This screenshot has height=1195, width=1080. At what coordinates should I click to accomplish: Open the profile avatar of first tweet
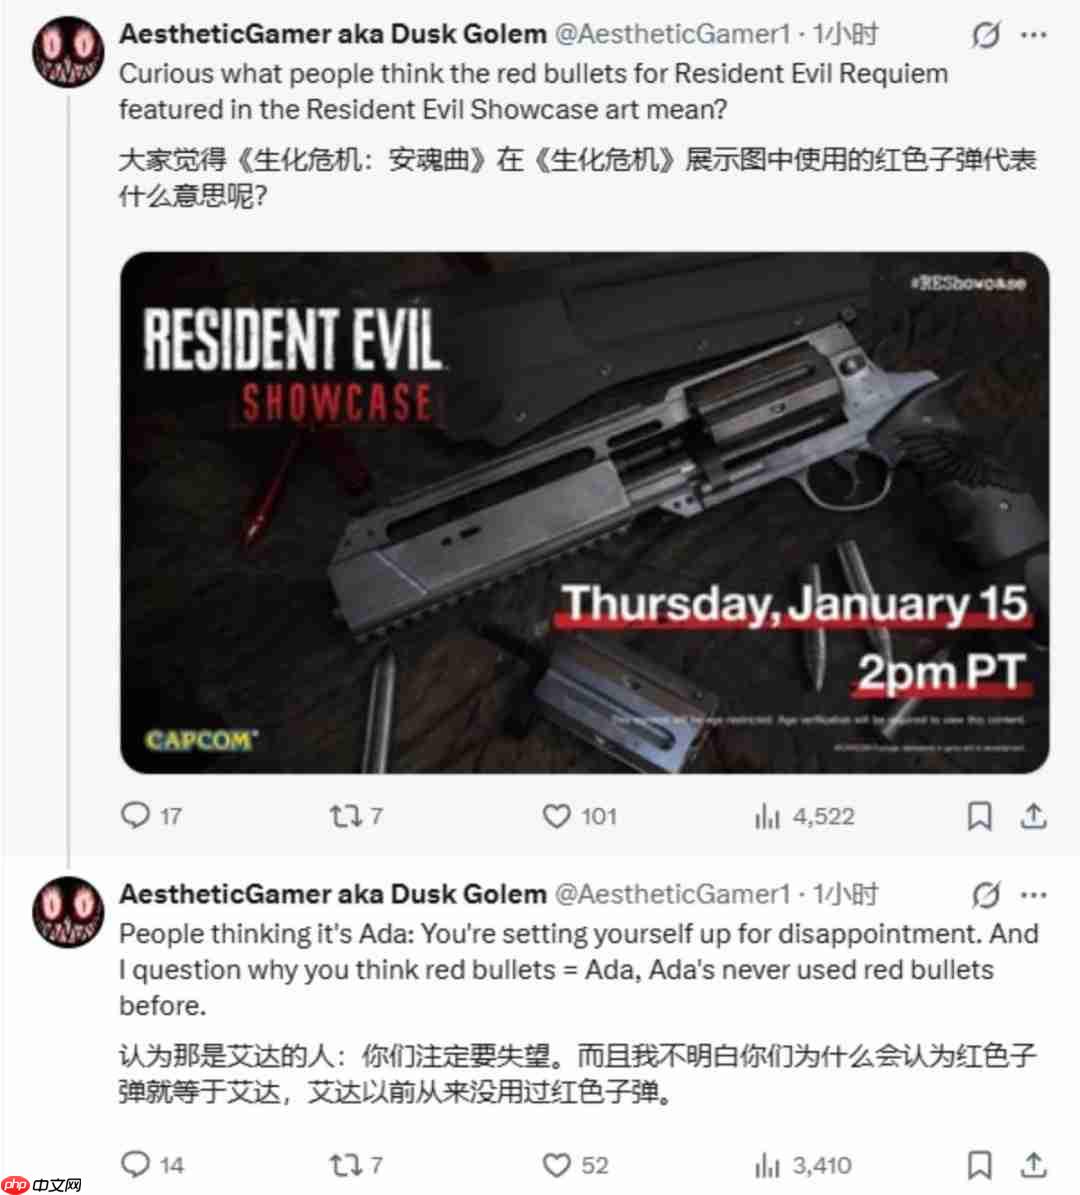68,52
